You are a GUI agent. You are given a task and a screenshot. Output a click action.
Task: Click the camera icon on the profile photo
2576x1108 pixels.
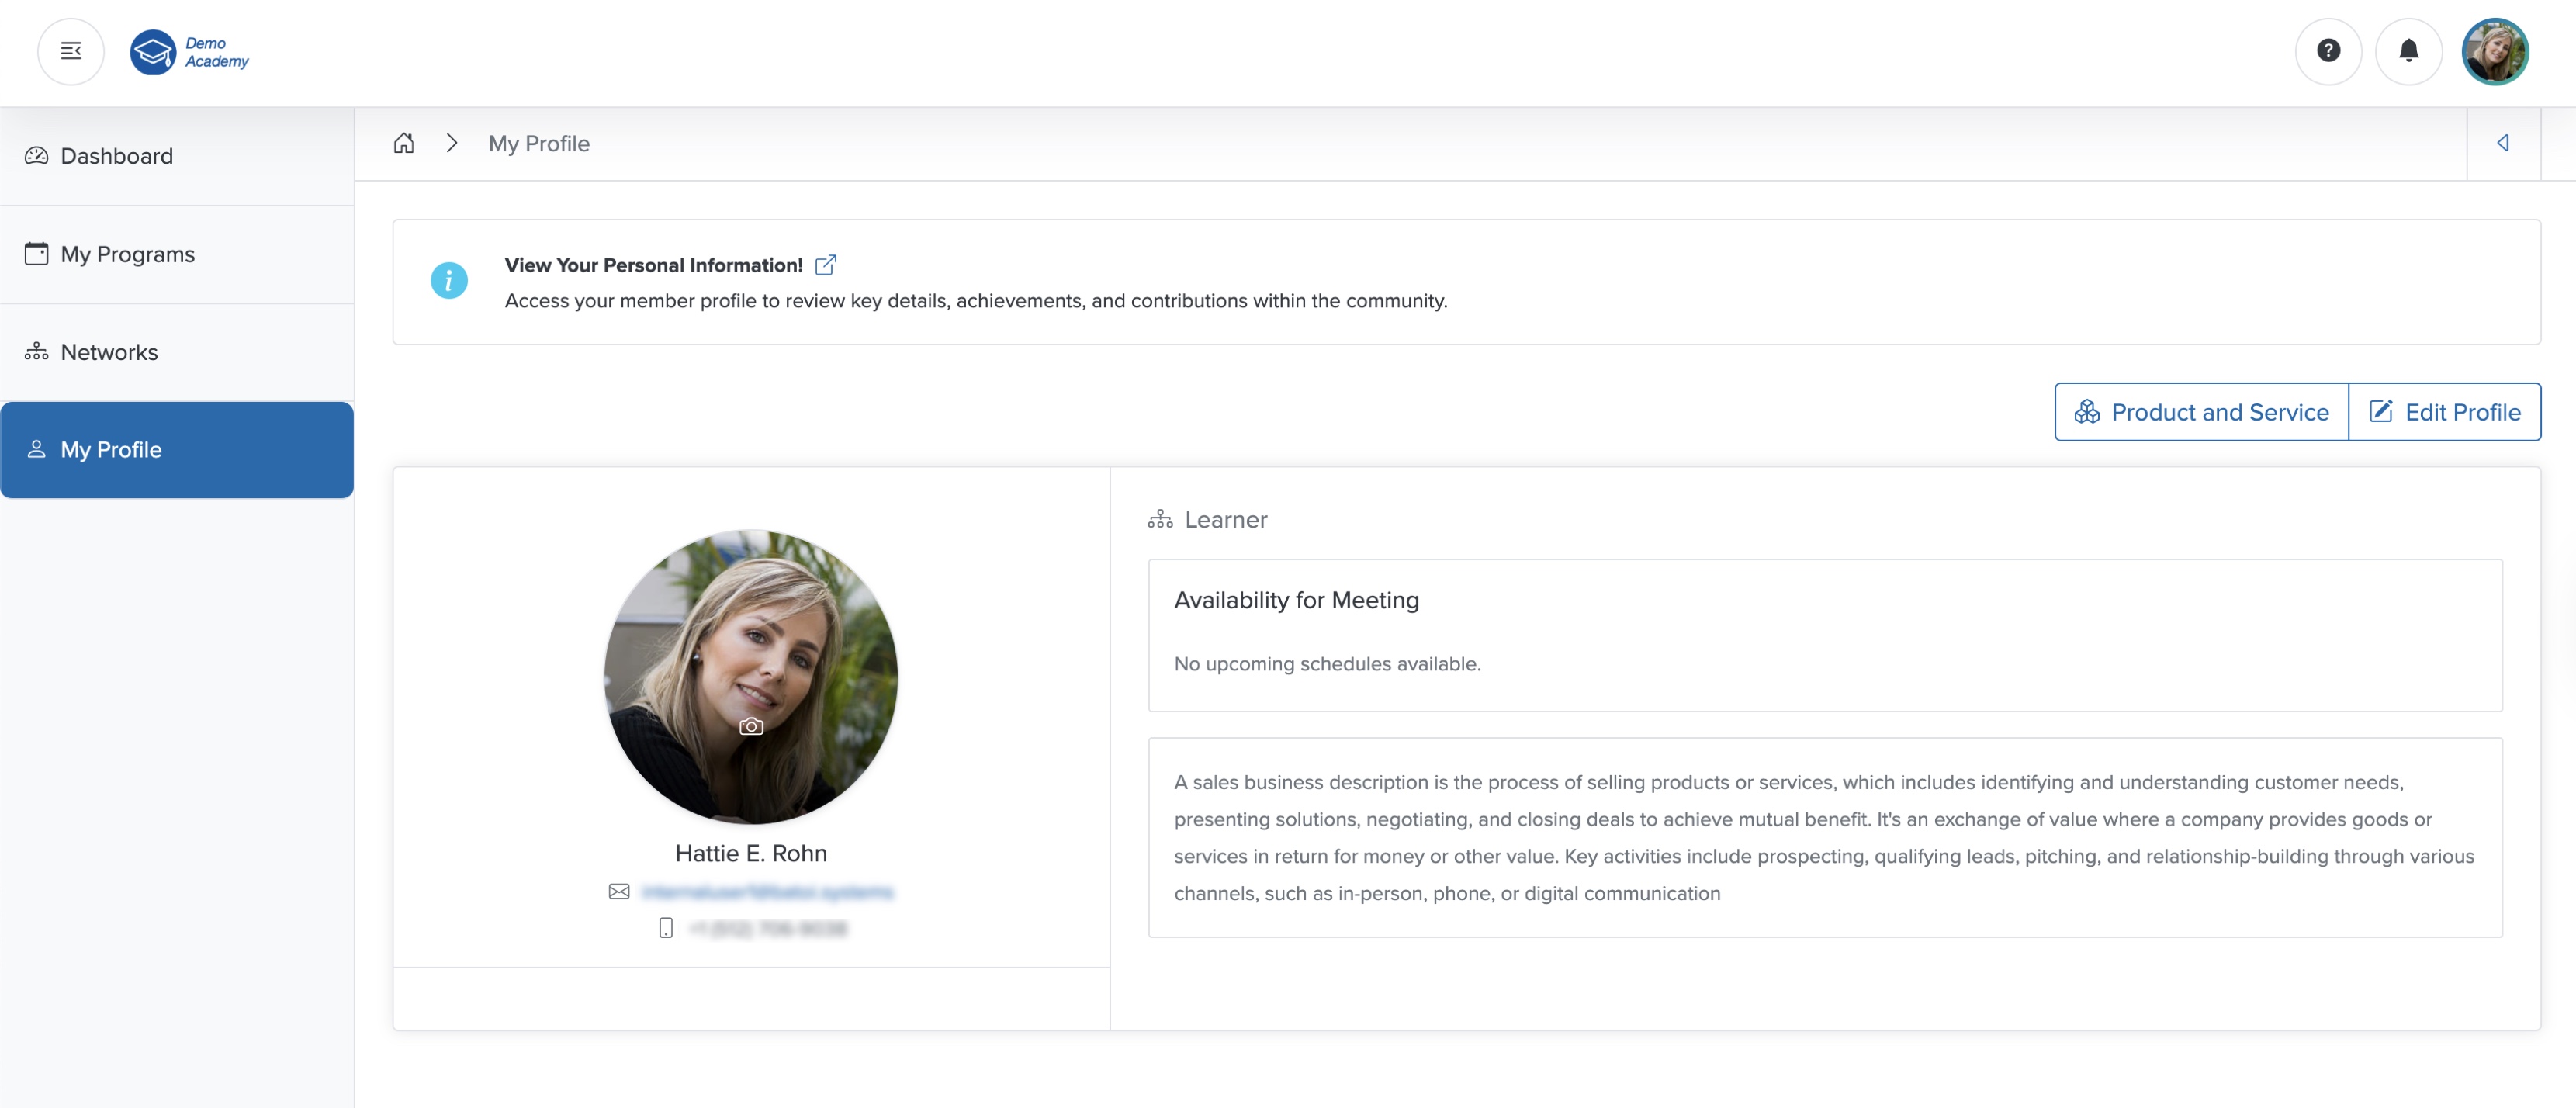coord(751,727)
